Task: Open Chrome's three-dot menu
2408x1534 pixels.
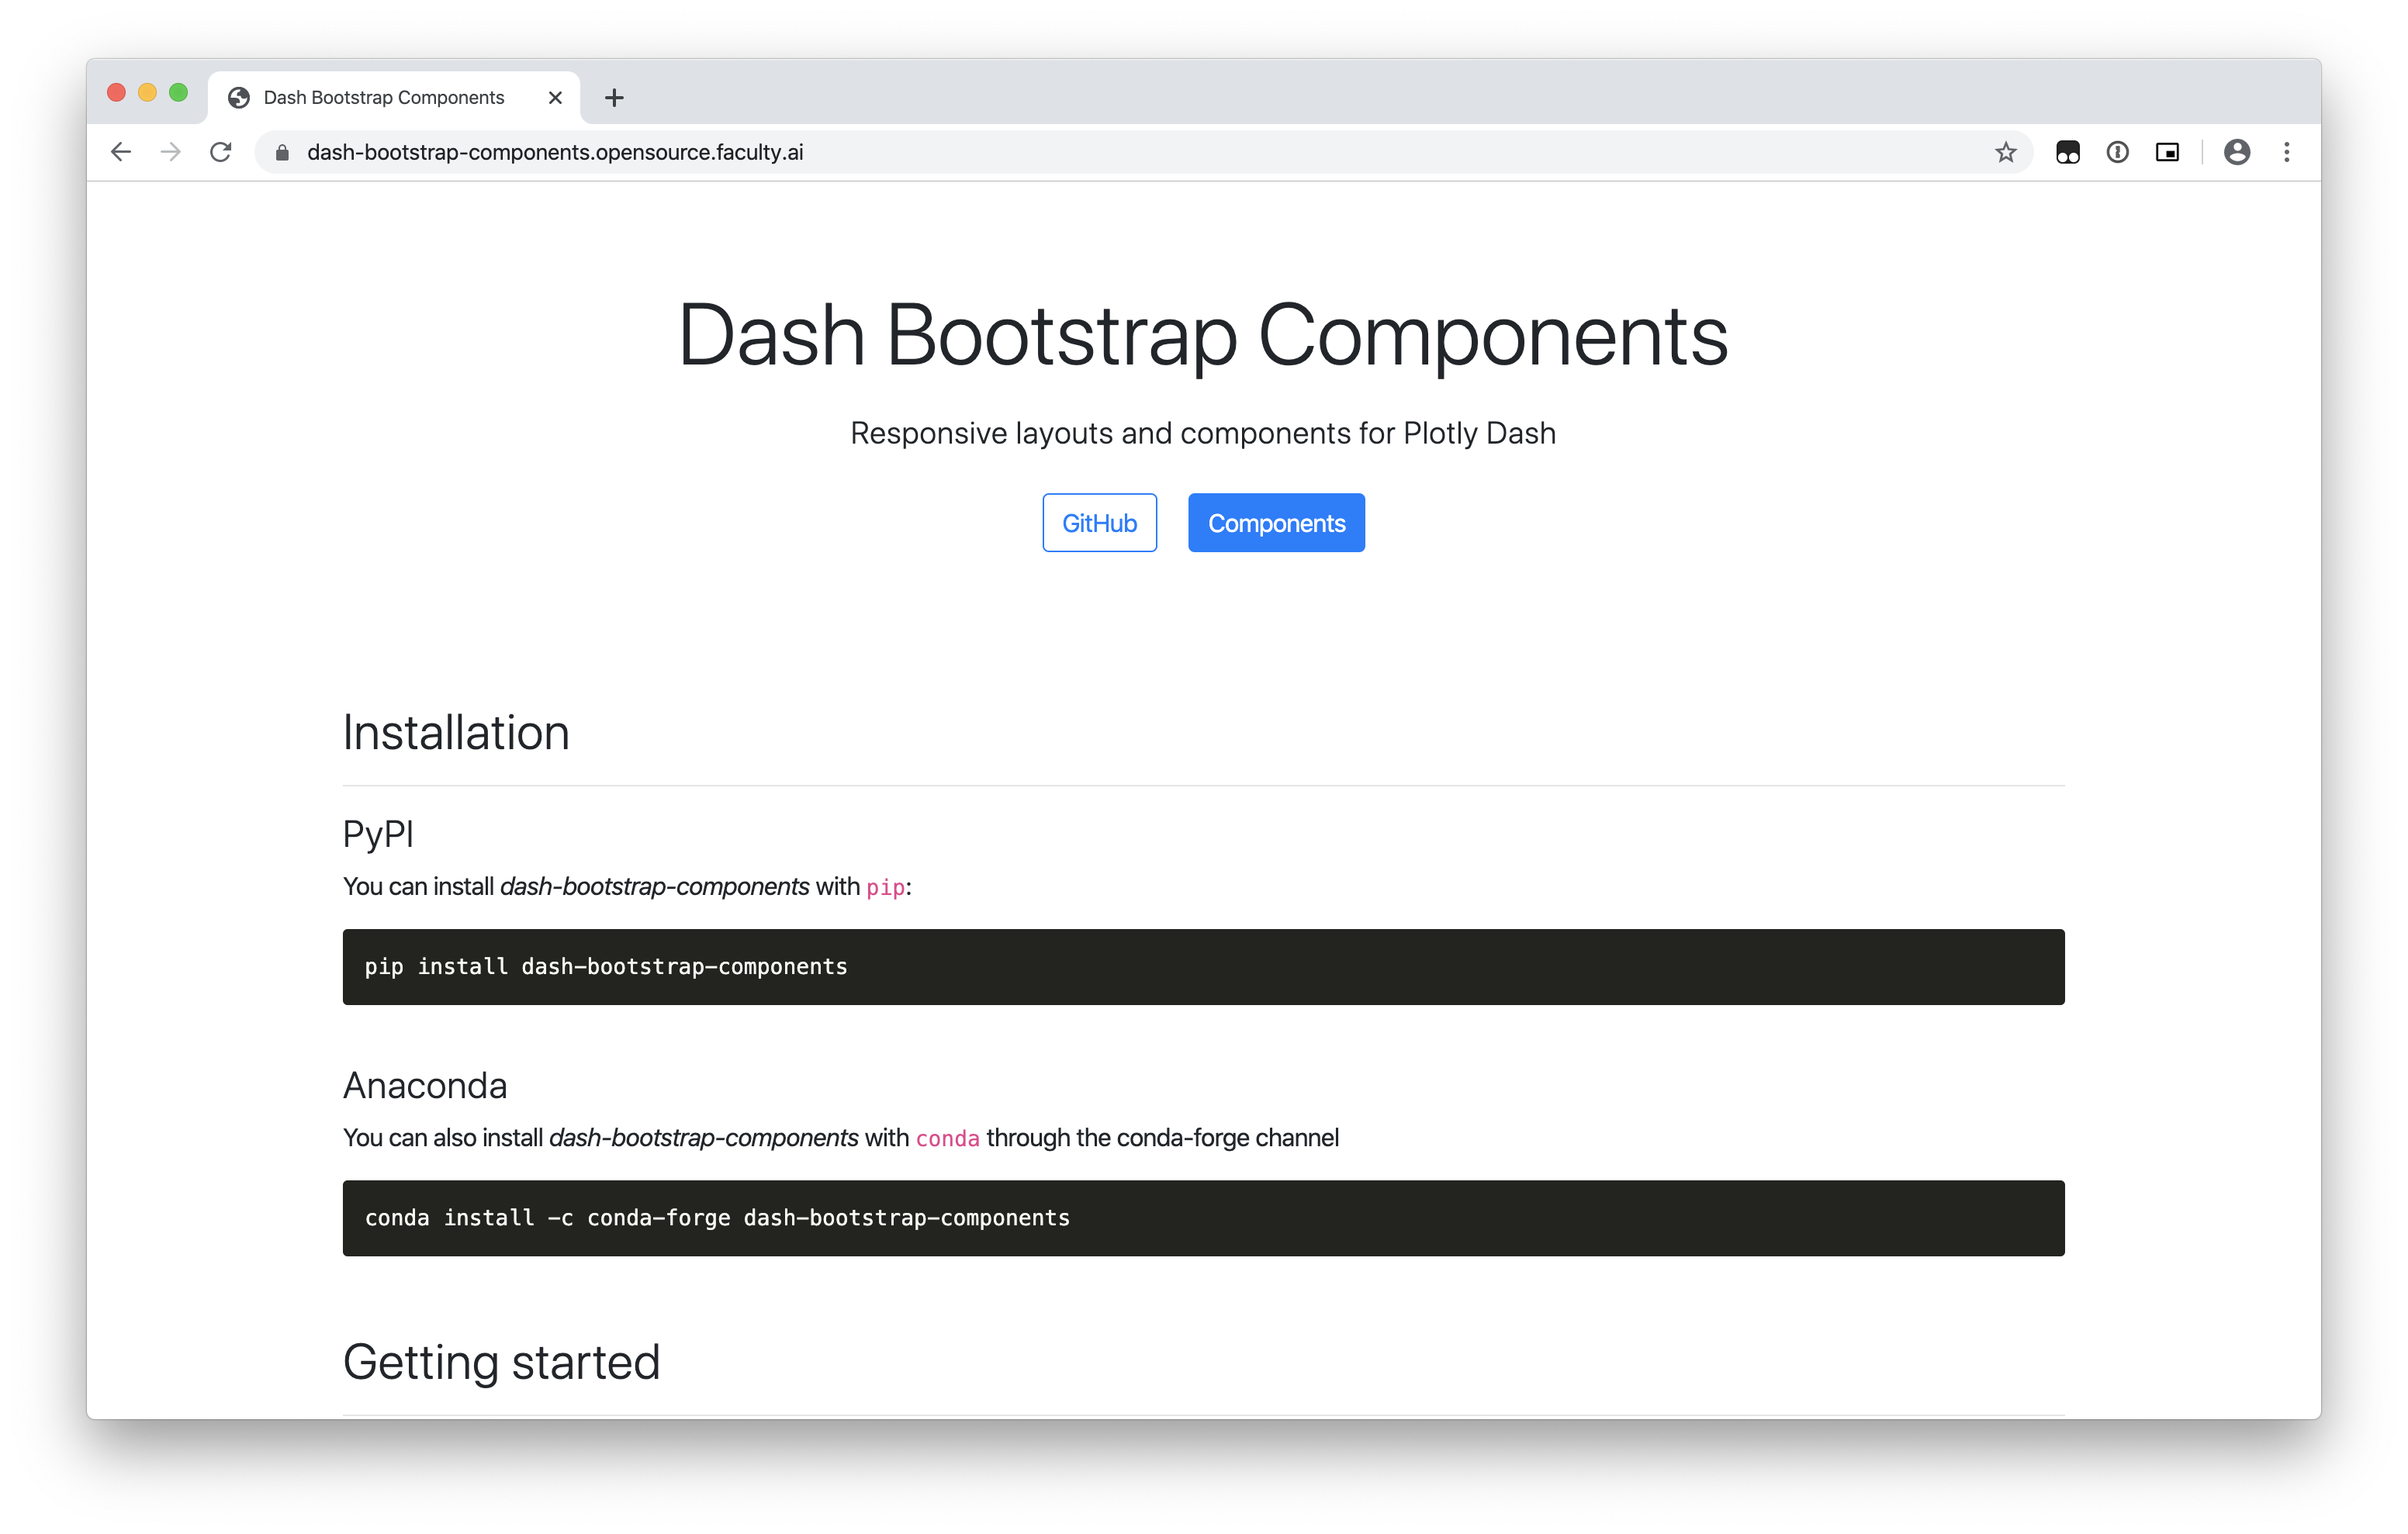Action: pos(2287,152)
